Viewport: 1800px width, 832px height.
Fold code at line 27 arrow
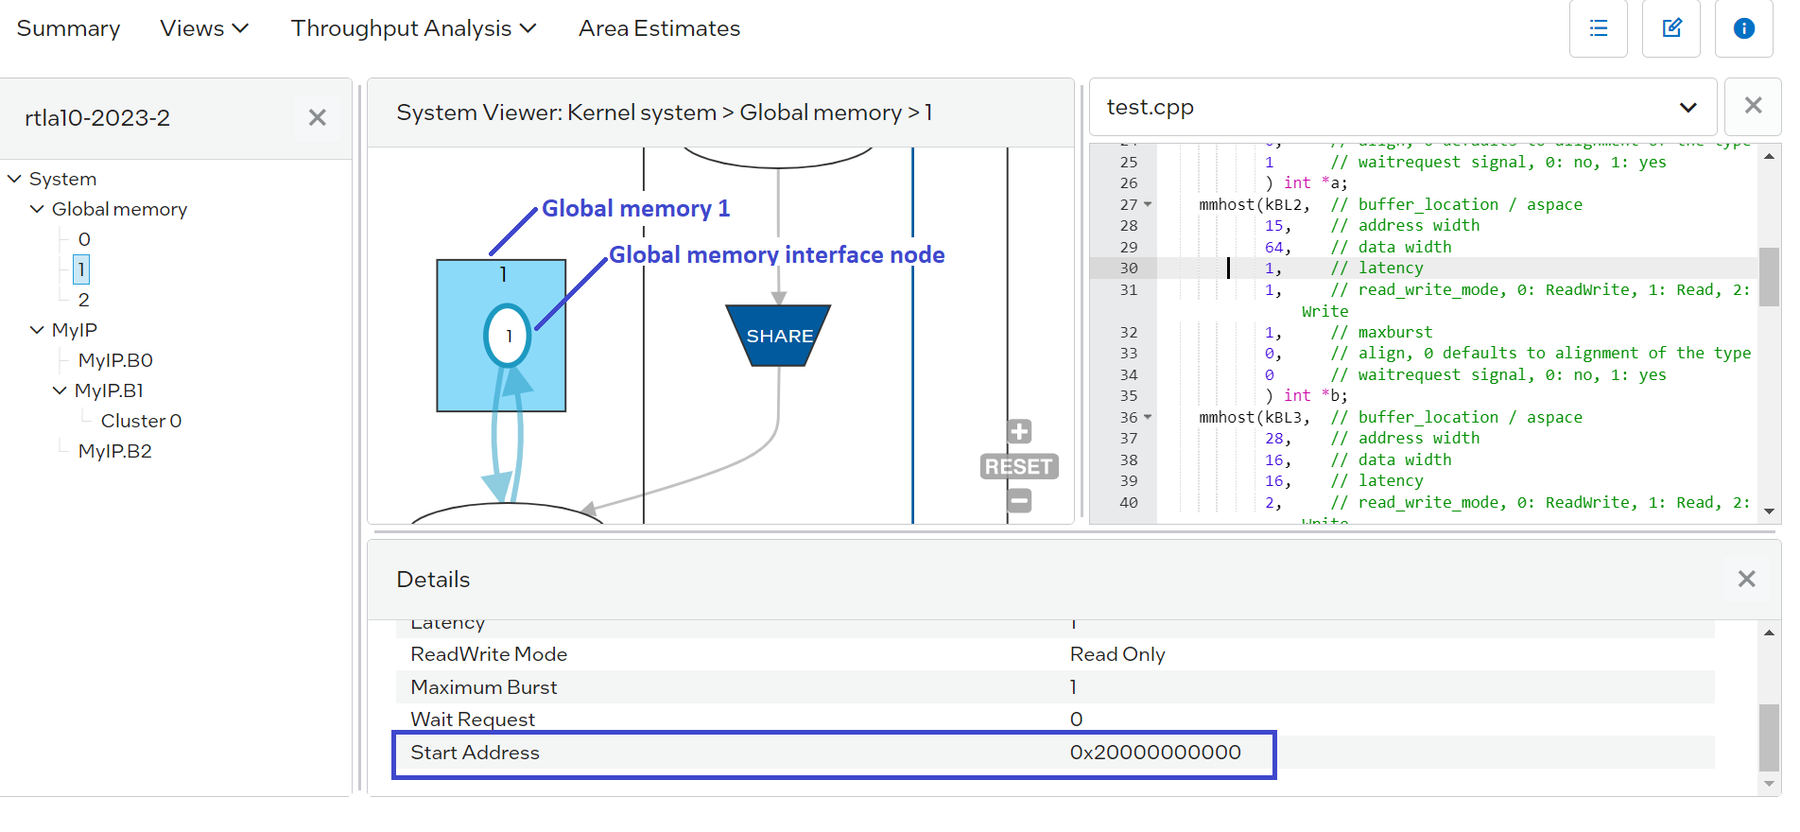(x=1148, y=205)
